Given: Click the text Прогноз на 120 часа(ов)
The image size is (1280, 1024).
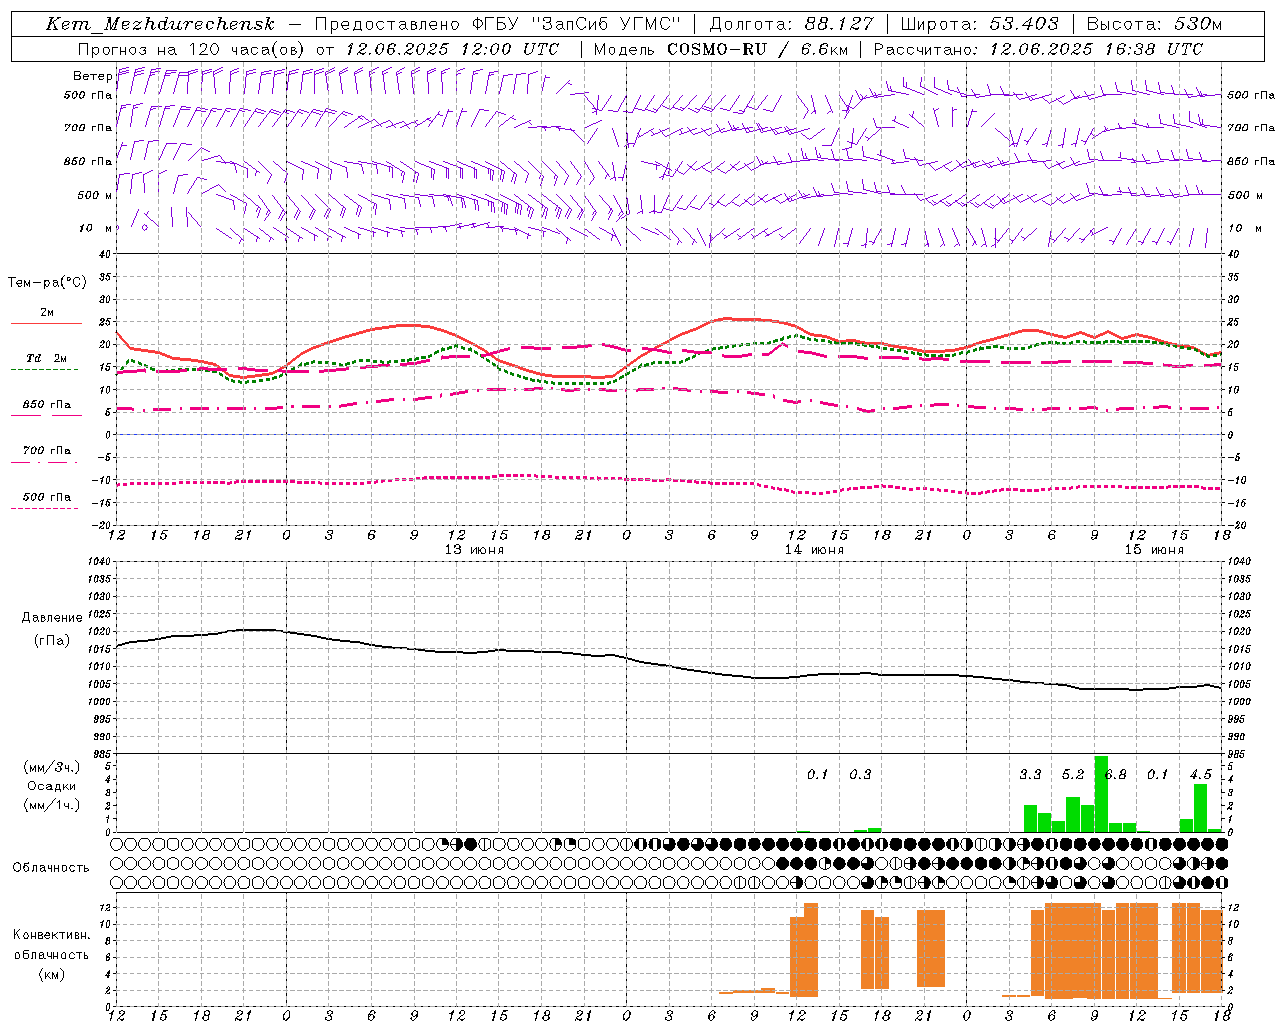Looking at the screenshot, I should tap(193, 49).
